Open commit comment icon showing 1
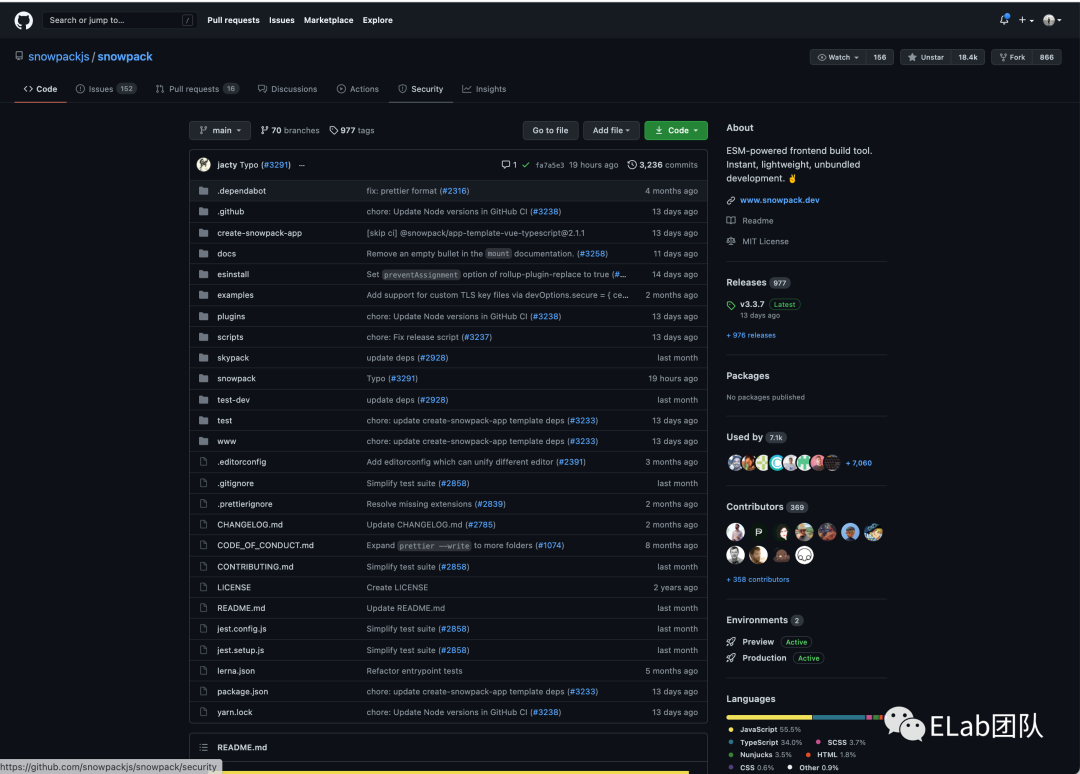The height and width of the screenshot is (774, 1080). tap(509, 165)
